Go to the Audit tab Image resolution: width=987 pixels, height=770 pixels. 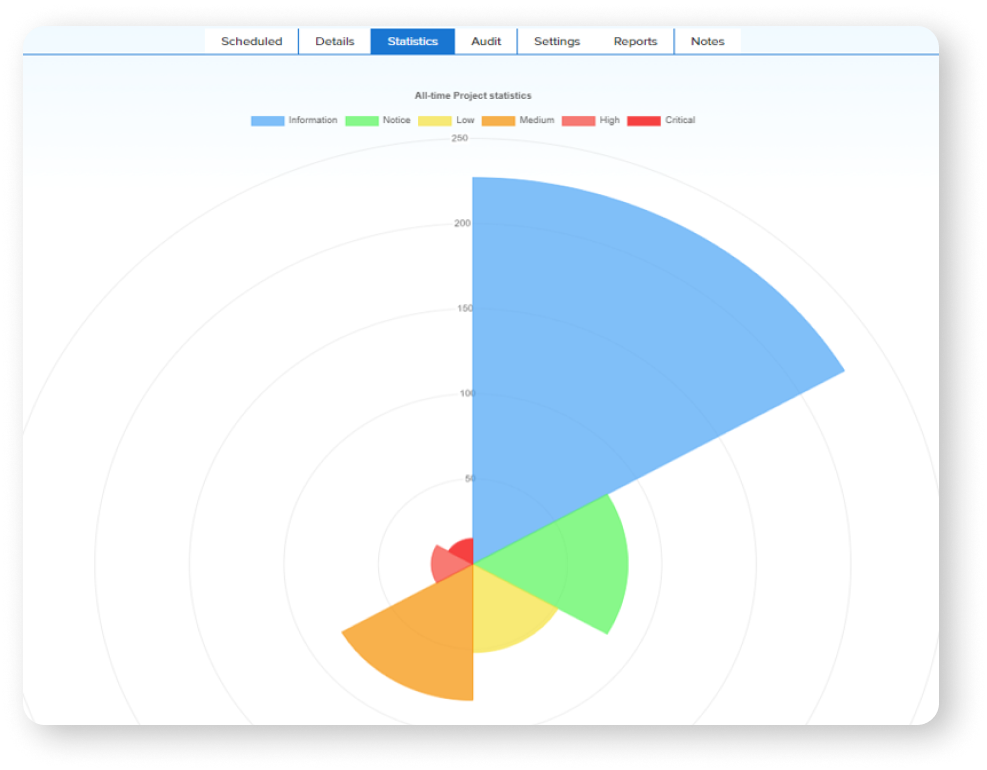click(x=486, y=41)
